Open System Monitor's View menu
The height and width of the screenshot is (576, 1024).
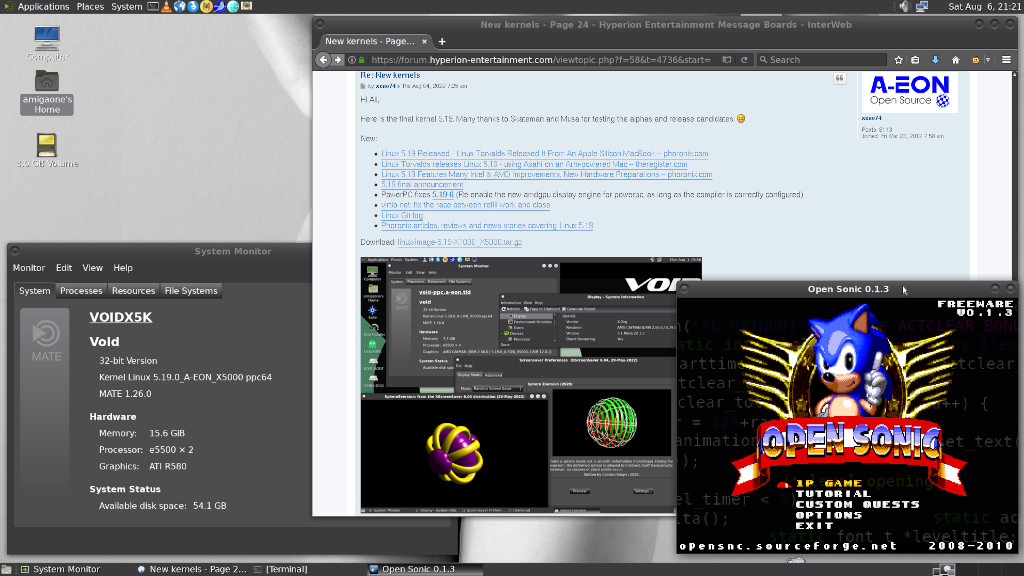coord(93,268)
